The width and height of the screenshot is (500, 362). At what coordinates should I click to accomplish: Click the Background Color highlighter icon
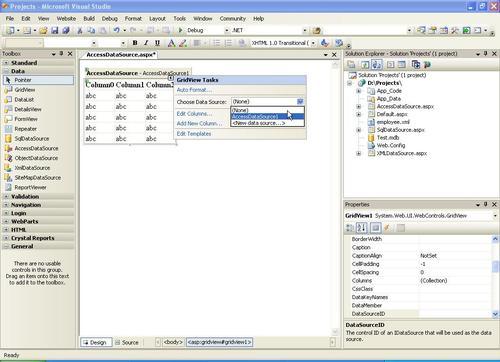click(x=182, y=43)
